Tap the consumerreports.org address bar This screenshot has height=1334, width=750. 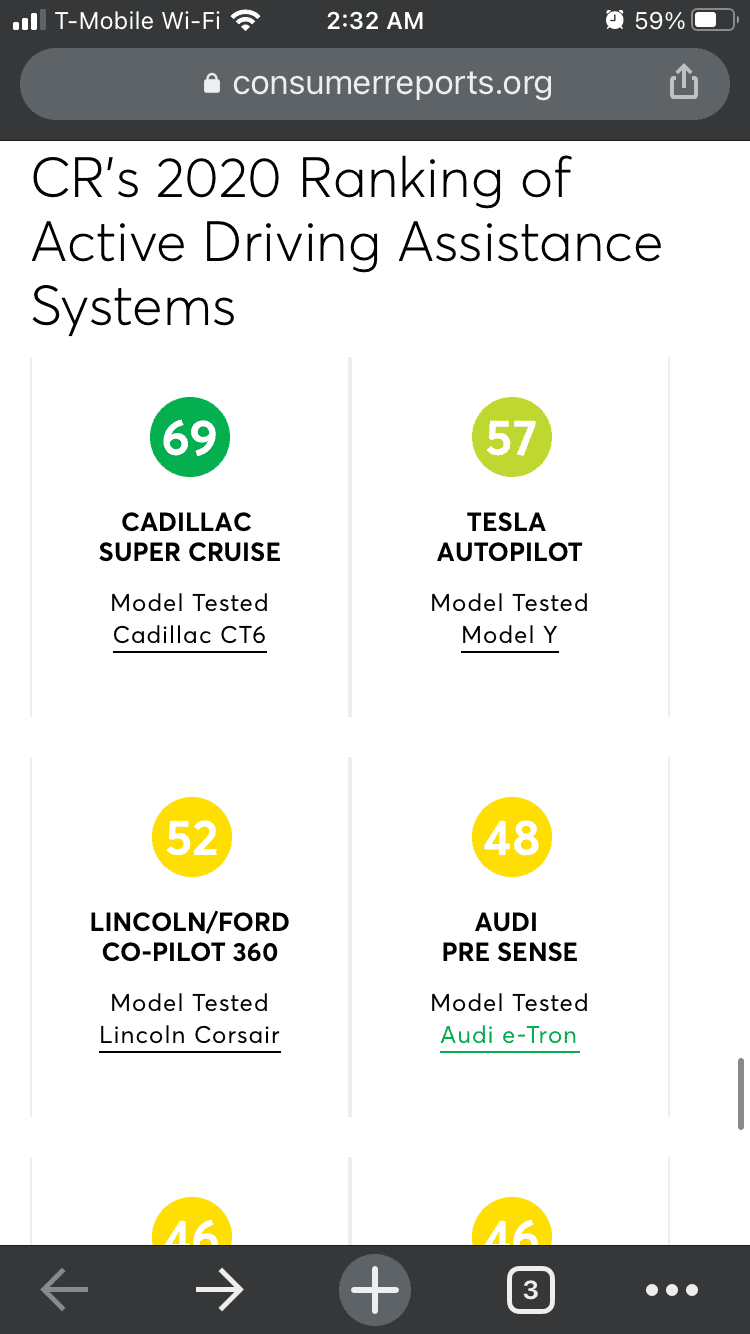pos(390,83)
